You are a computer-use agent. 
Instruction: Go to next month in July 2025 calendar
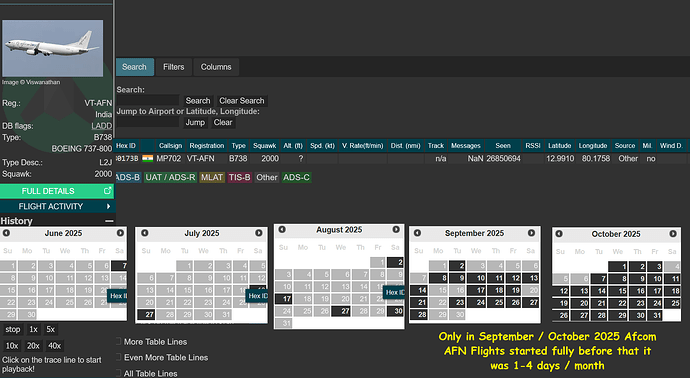pyautogui.click(x=259, y=233)
